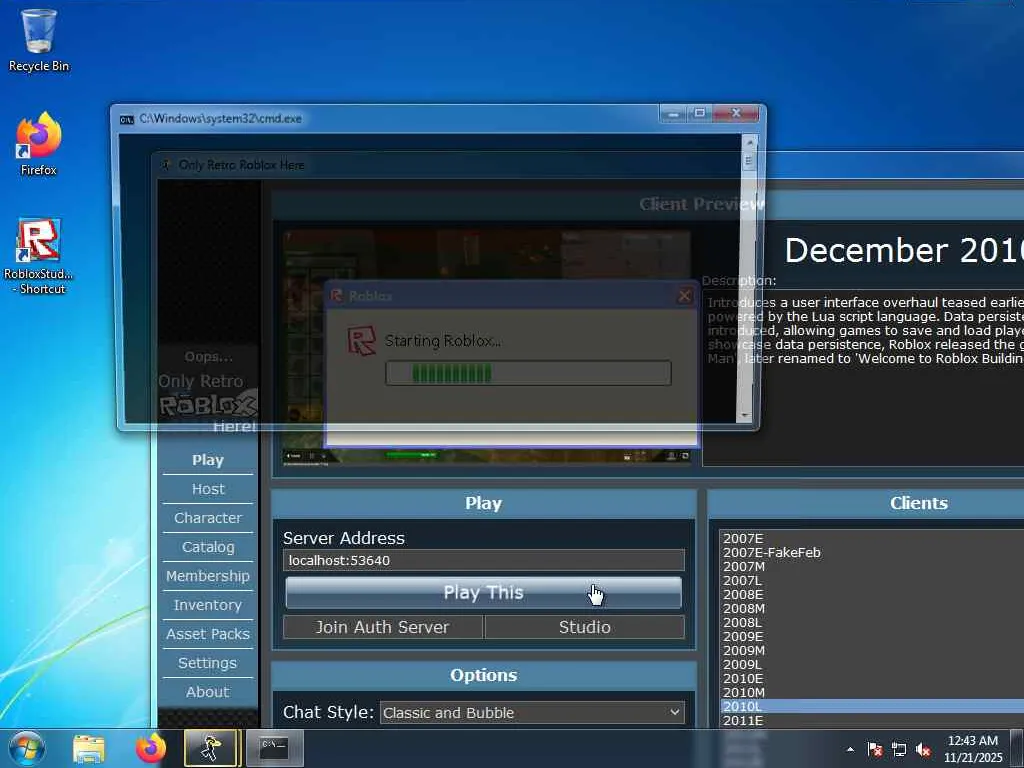The height and width of the screenshot is (768, 1024).
Task: Click the Studio button
Action: tap(584, 627)
